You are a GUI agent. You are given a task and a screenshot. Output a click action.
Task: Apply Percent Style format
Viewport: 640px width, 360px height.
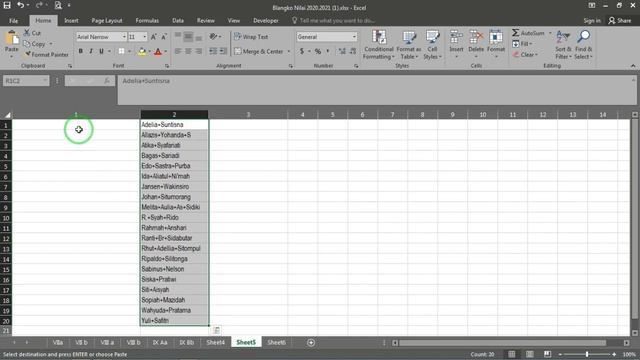318,51
